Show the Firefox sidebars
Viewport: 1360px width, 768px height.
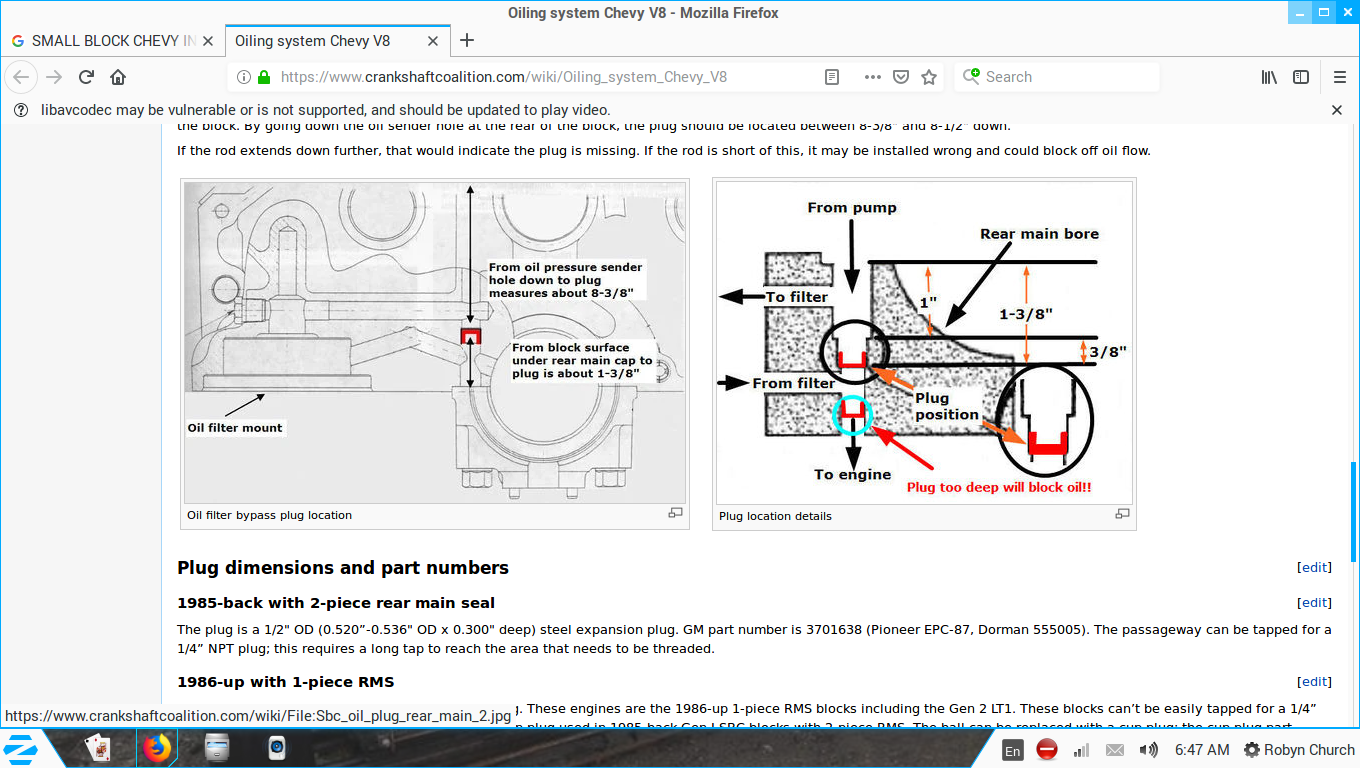click(1301, 77)
